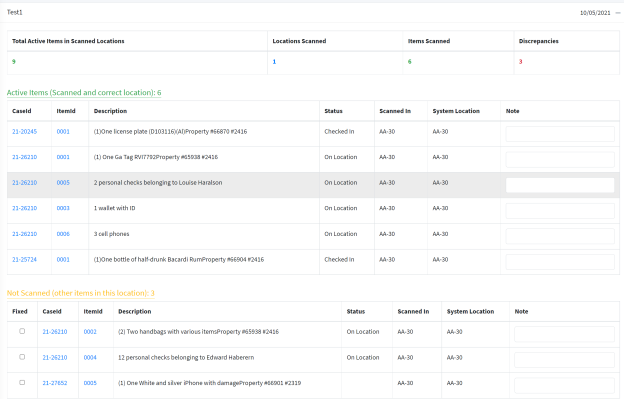The image size is (624, 399).
Task: Click the Description header in the Active Items table
Action: [x=110, y=111]
